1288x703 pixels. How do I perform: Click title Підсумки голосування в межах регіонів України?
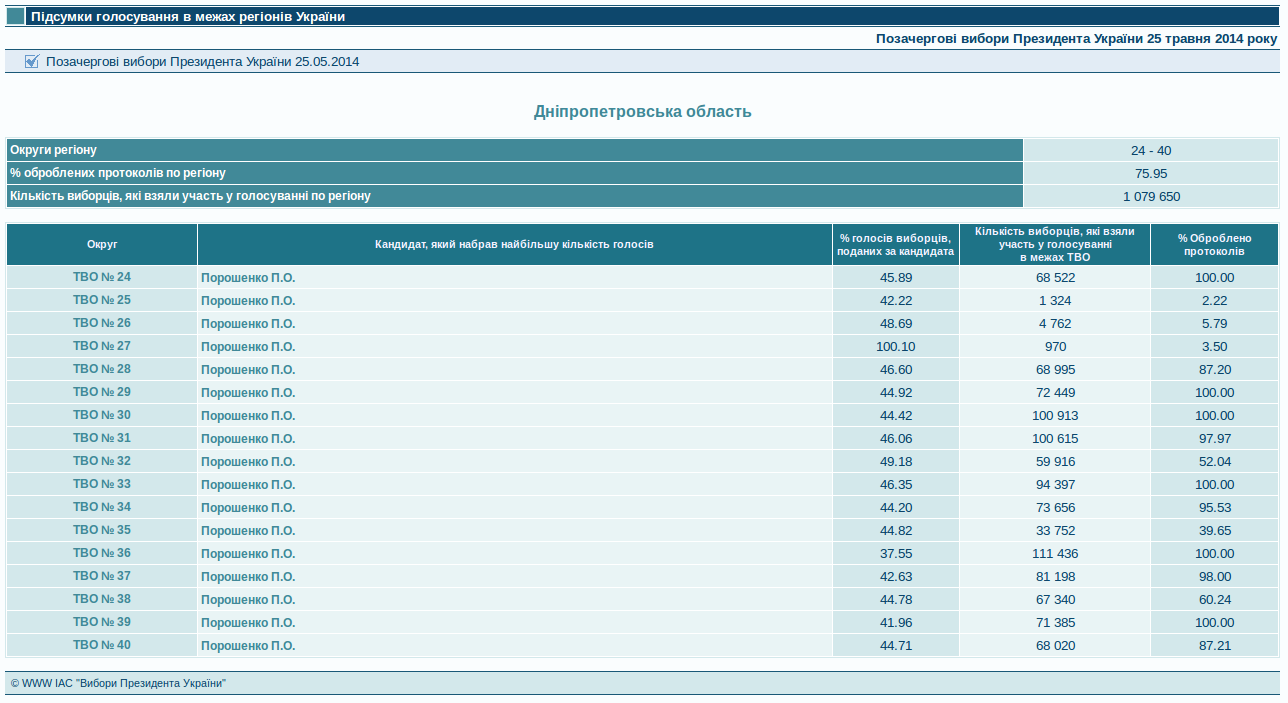click(188, 17)
